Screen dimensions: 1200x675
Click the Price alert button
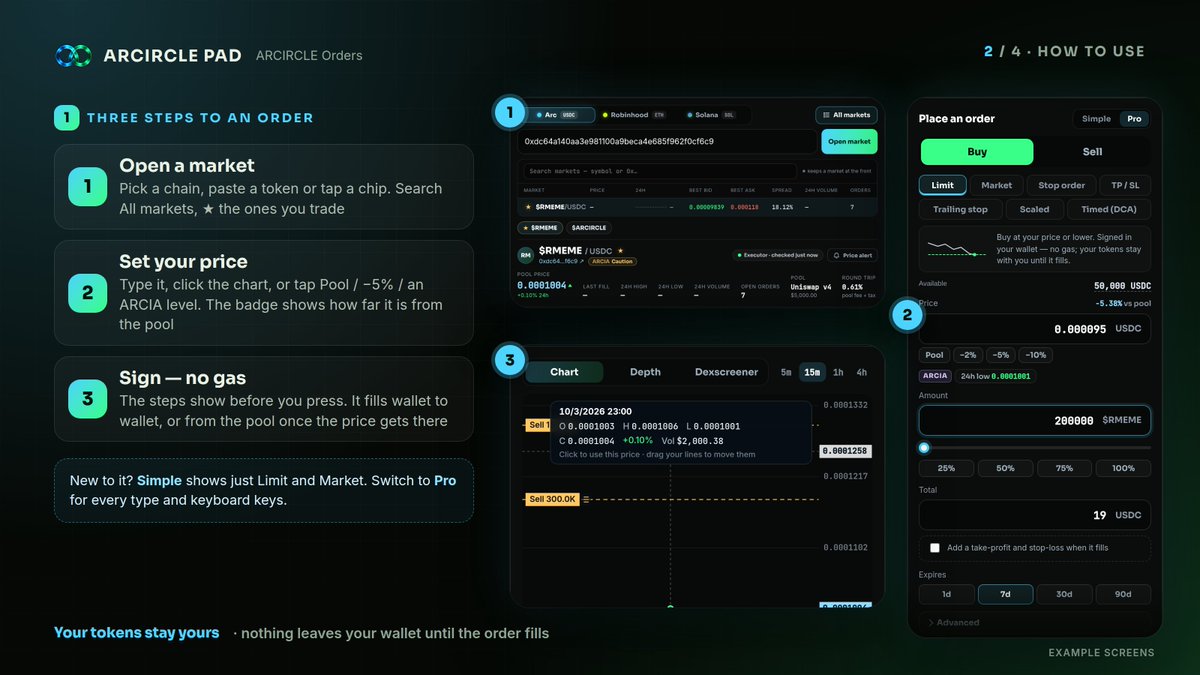(x=851, y=255)
